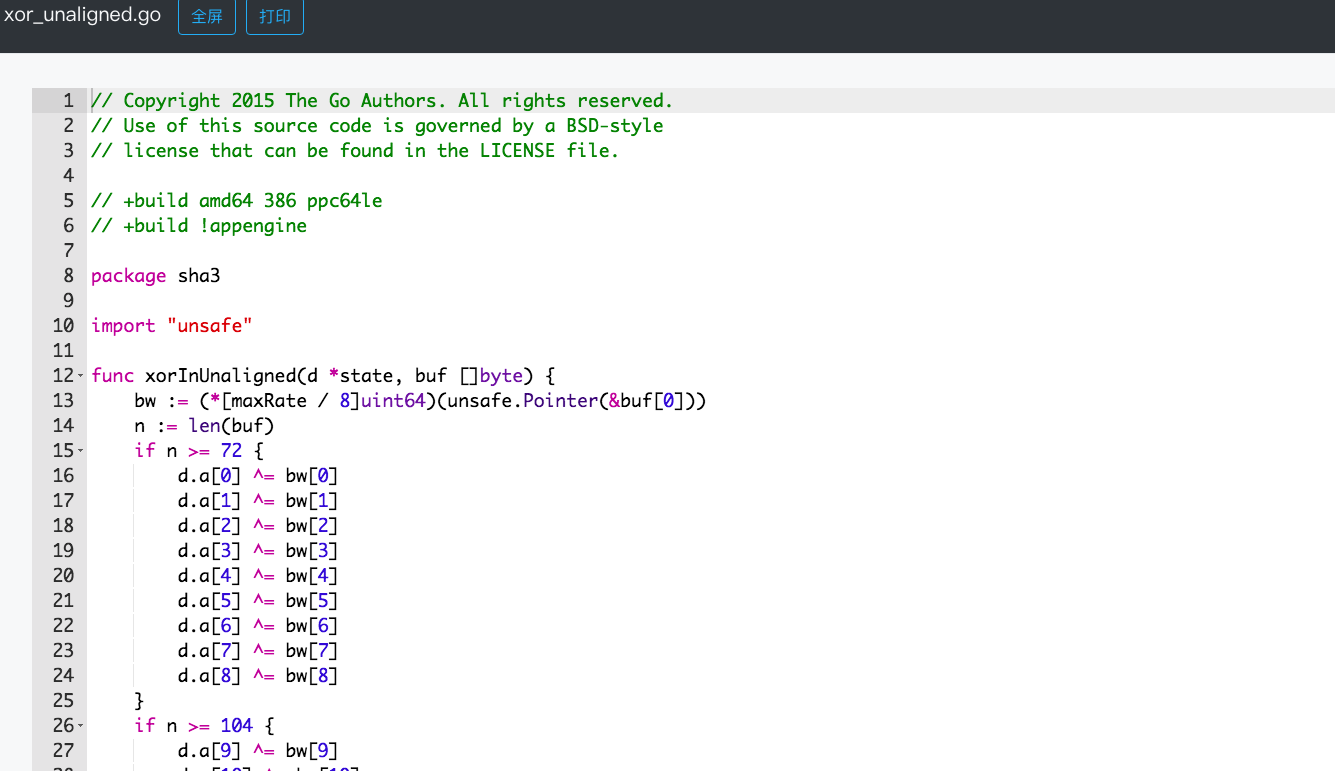Click line number 8 in gutter
The width and height of the screenshot is (1335, 771).
tap(68, 276)
